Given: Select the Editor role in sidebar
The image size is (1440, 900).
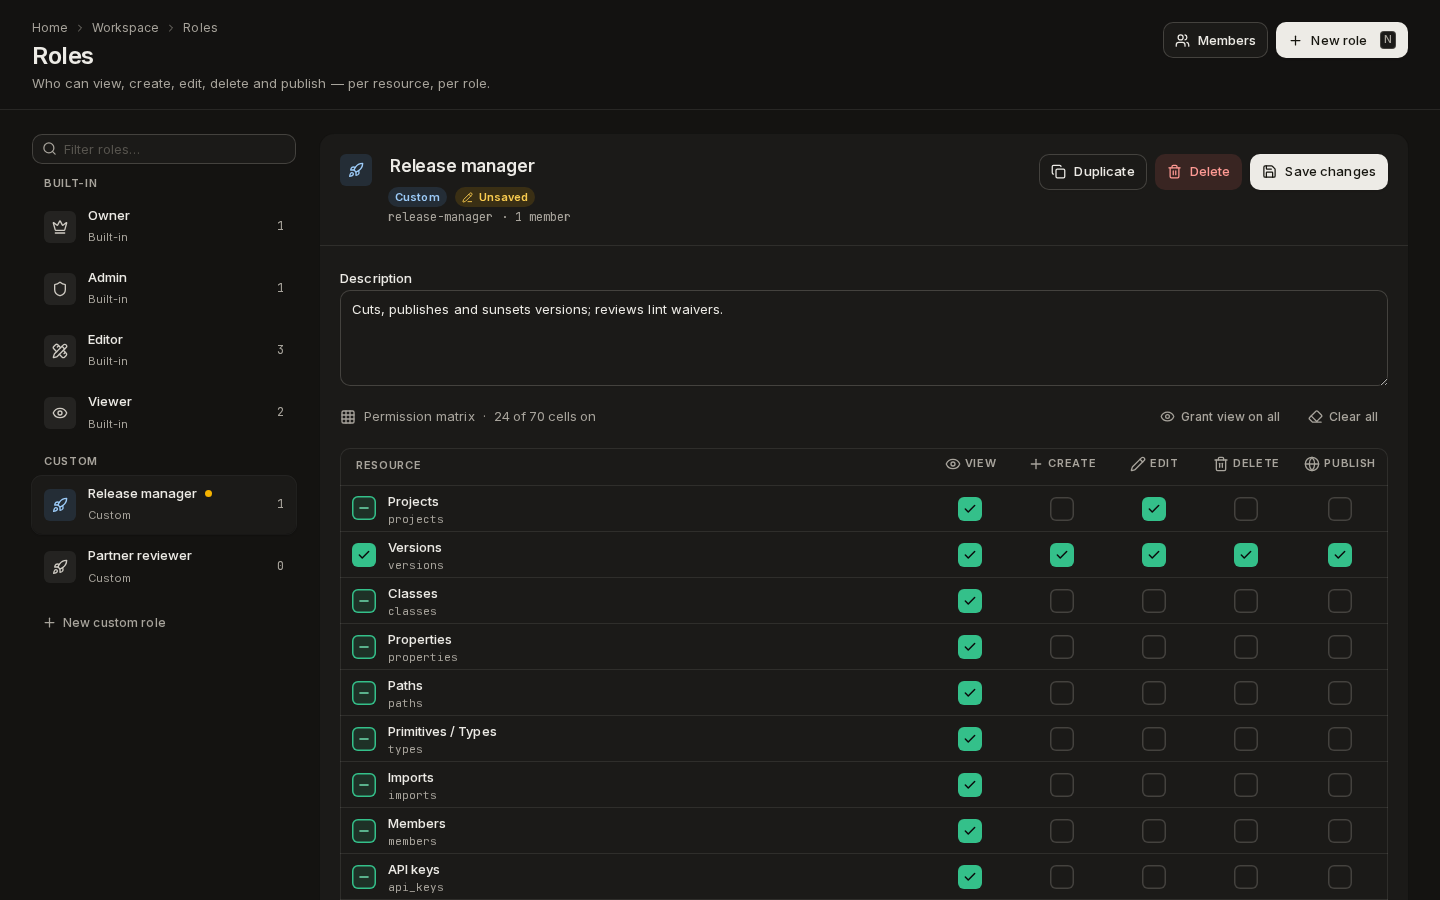Looking at the screenshot, I should click(x=164, y=351).
